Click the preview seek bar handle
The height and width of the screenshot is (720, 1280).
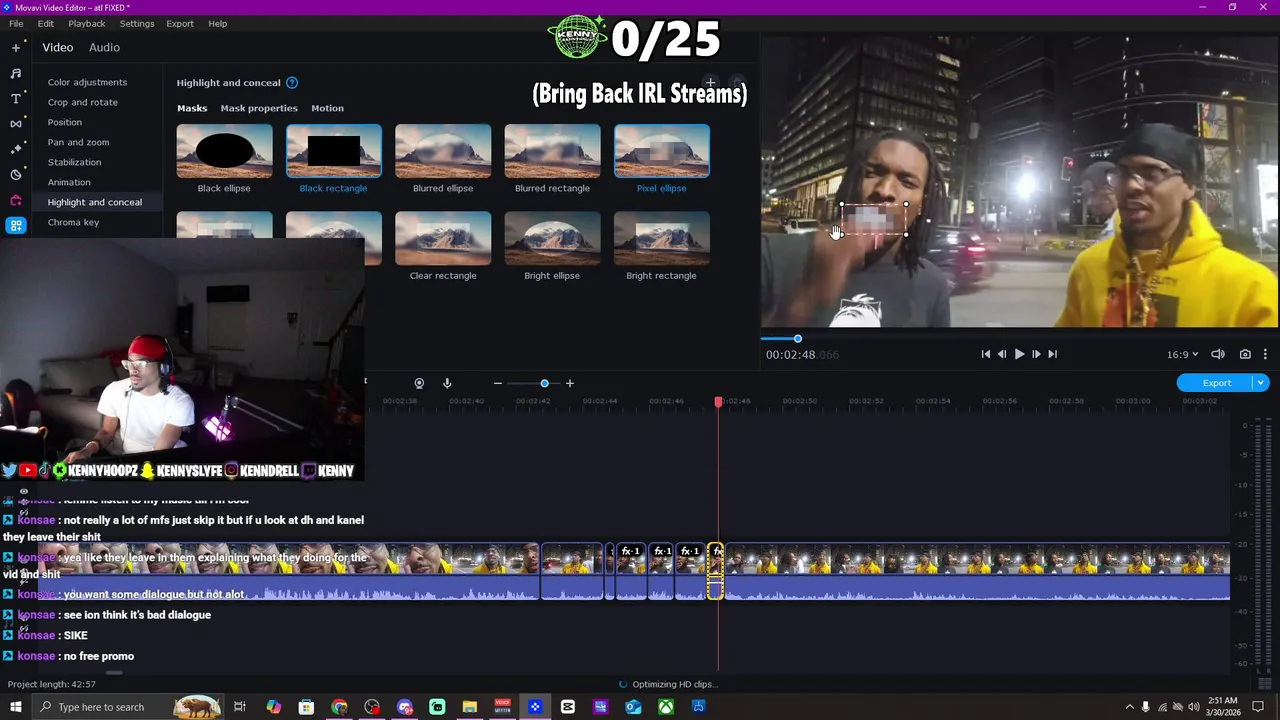797,339
